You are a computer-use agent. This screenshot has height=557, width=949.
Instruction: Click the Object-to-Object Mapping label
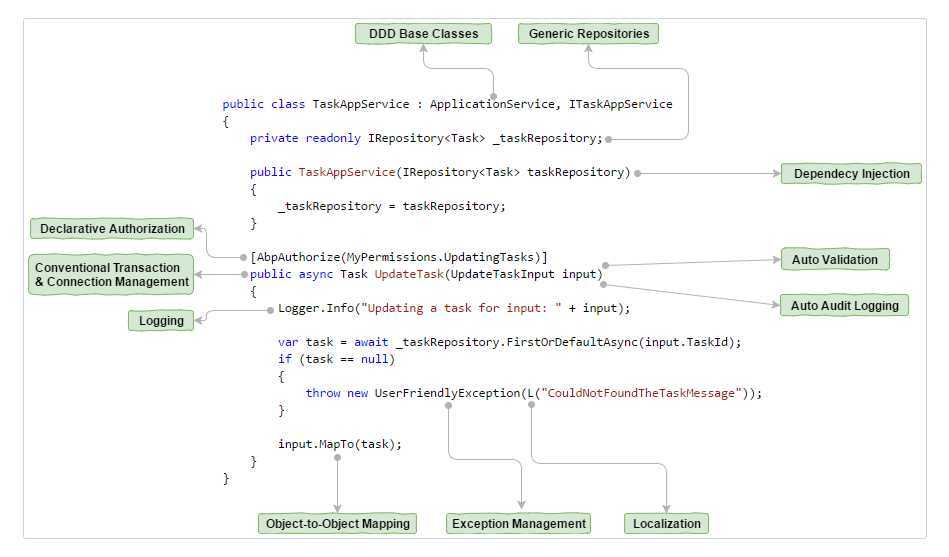[x=337, y=524]
